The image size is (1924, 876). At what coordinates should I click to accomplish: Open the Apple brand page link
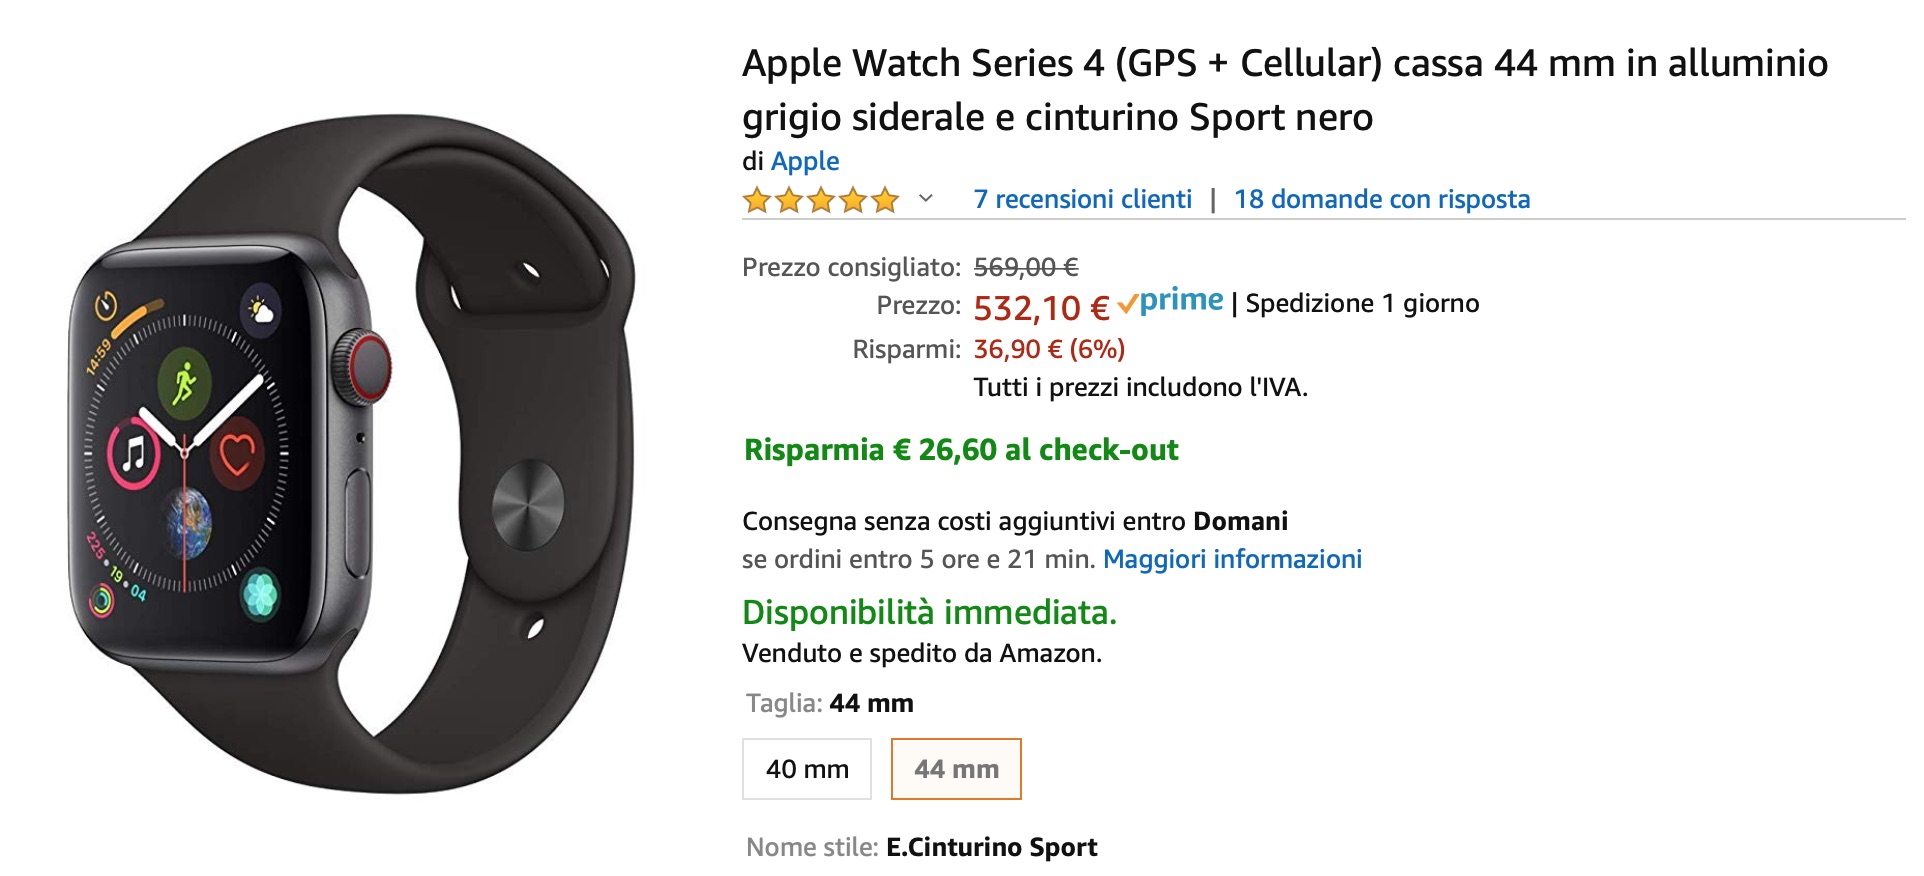(804, 160)
